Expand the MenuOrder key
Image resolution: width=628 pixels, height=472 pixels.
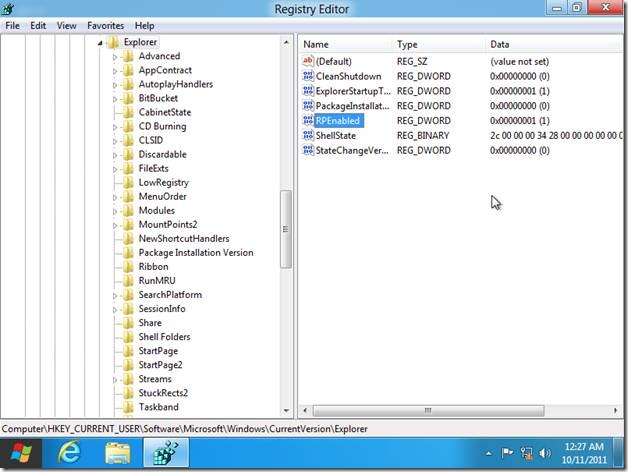(115, 198)
